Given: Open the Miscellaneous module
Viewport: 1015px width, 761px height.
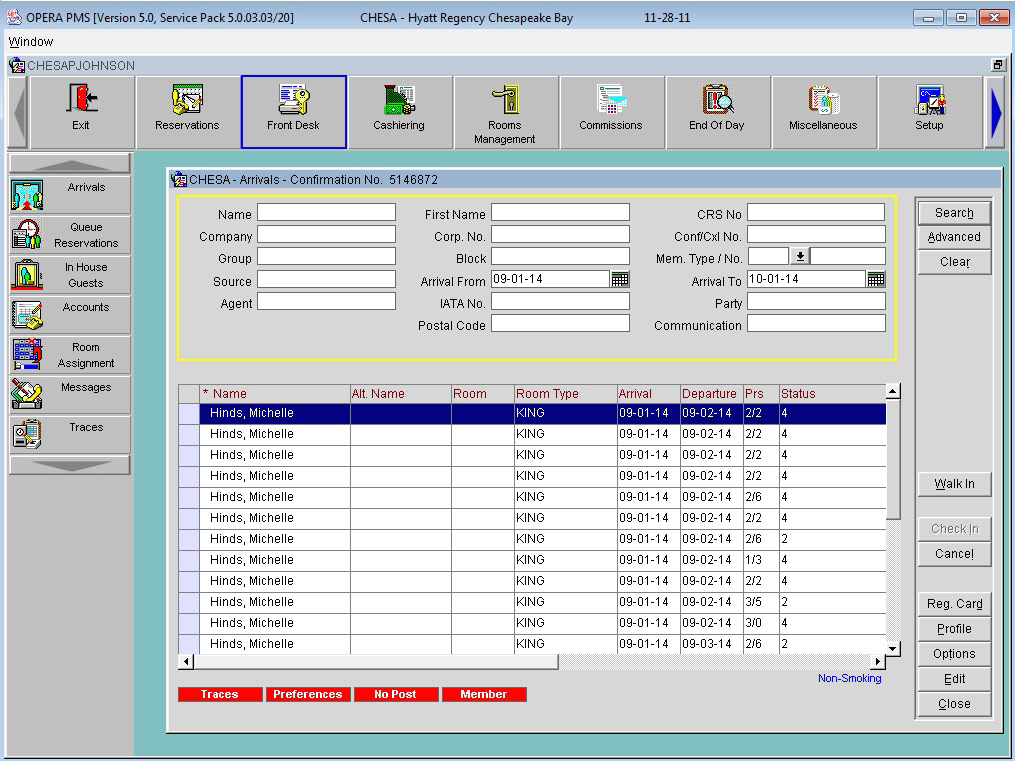Looking at the screenshot, I should 823,112.
